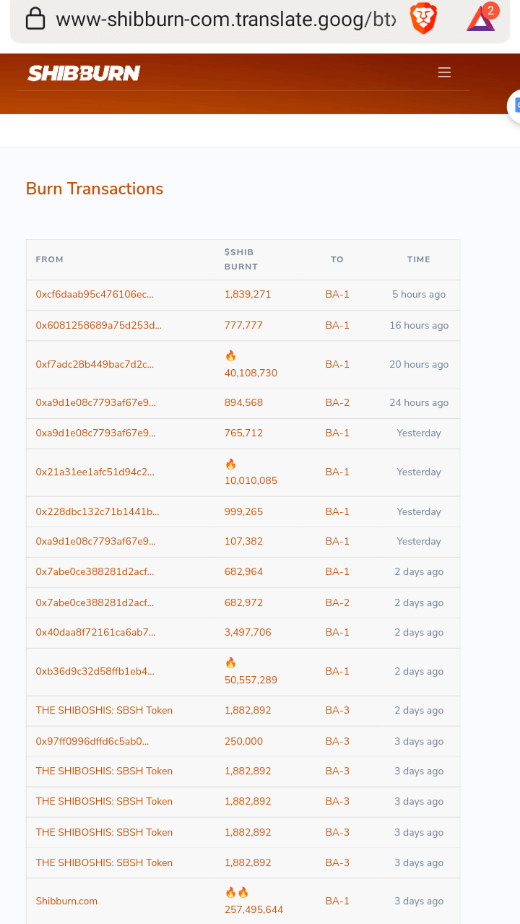
Task: Click BA-3 in the 250,000 row
Action: [337, 741]
